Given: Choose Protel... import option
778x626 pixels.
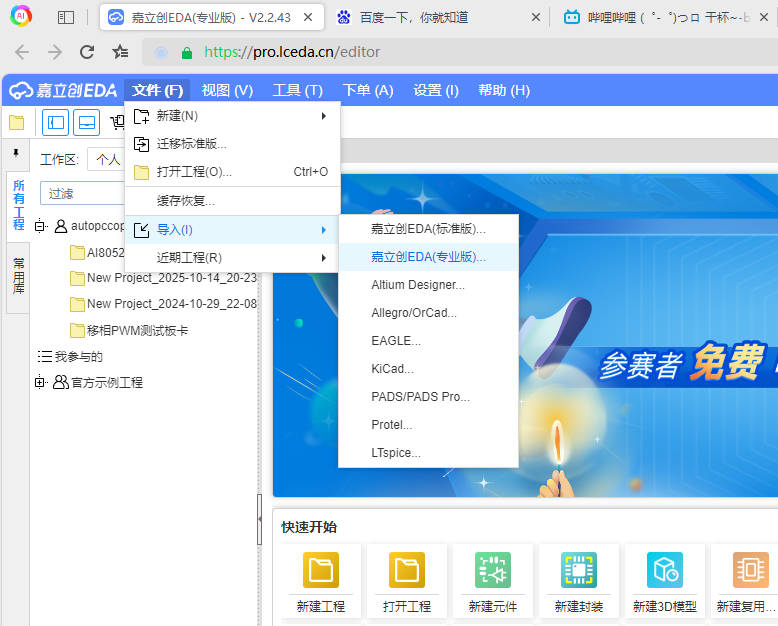Looking at the screenshot, I should tap(428, 425).
